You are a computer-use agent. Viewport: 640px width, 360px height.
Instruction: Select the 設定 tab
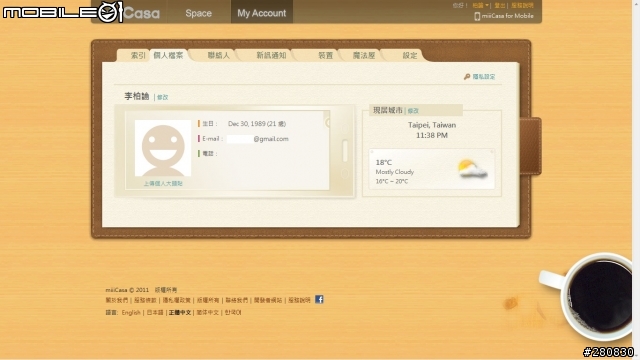click(x=410, y=55)
